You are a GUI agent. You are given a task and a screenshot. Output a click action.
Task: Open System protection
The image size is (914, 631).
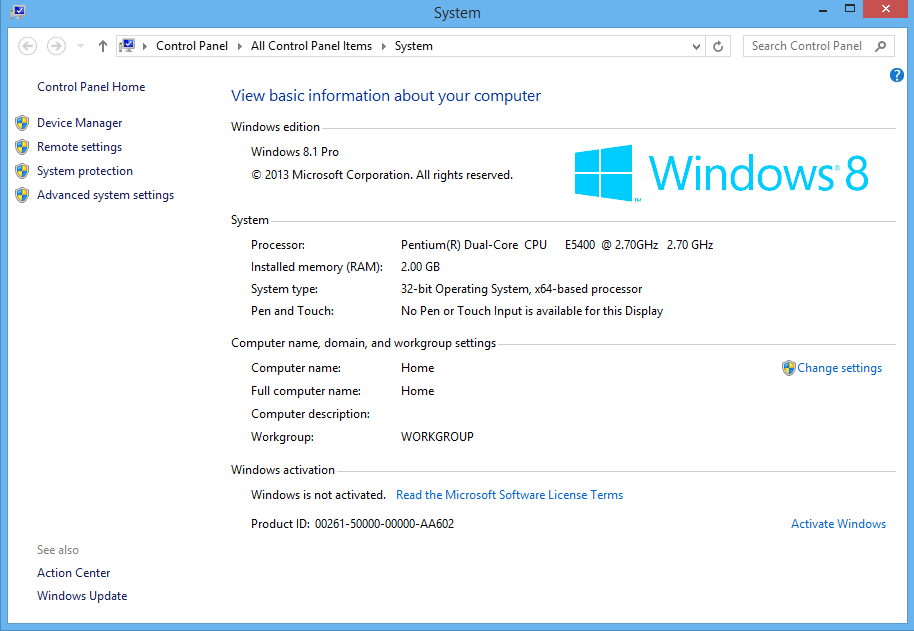coord(85,171)
